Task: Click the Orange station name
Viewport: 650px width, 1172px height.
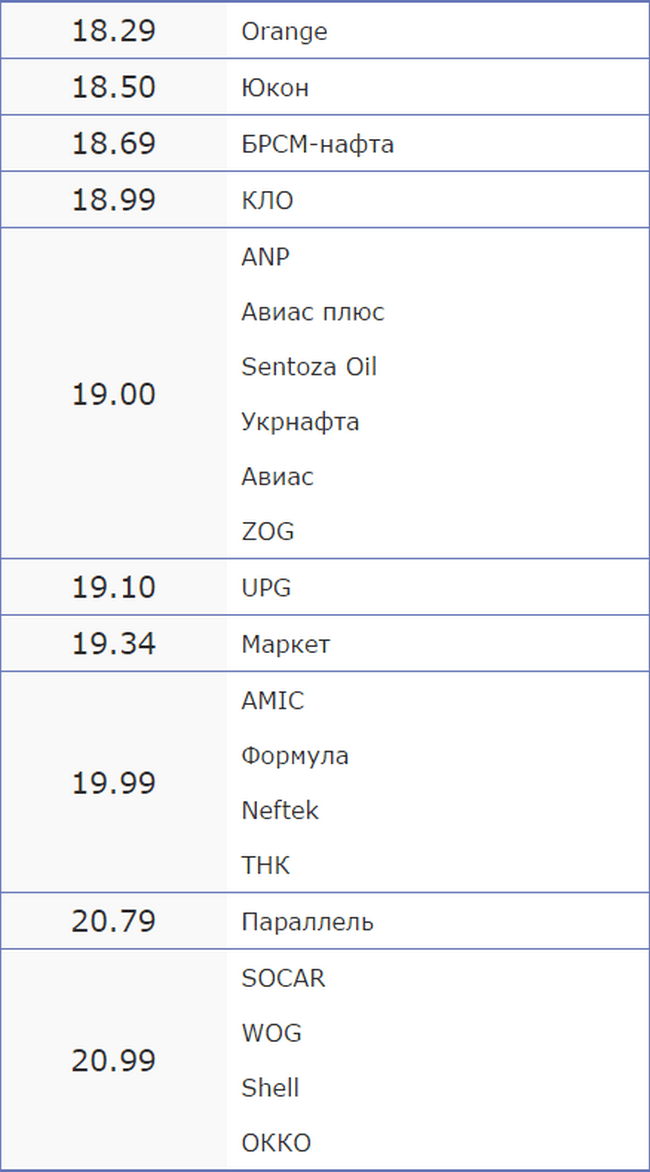Action: tap(284, 32)
